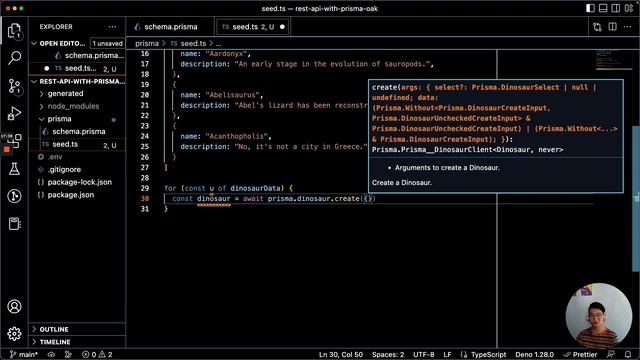Screen dimensions: 640x360
Task: Click the "Acanthopholis" string on line 24
Action: (x=238, y=136)
